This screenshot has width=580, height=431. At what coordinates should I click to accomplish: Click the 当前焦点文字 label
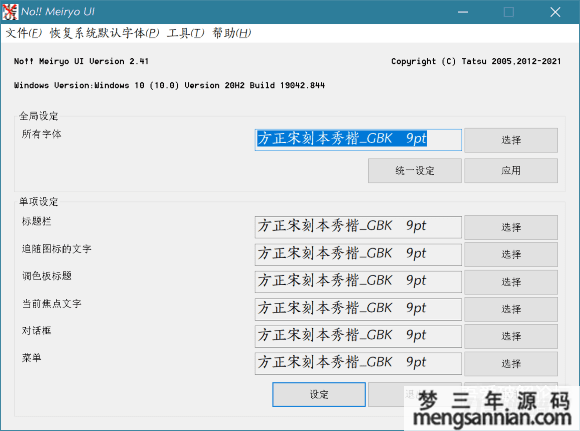(51, 303)
